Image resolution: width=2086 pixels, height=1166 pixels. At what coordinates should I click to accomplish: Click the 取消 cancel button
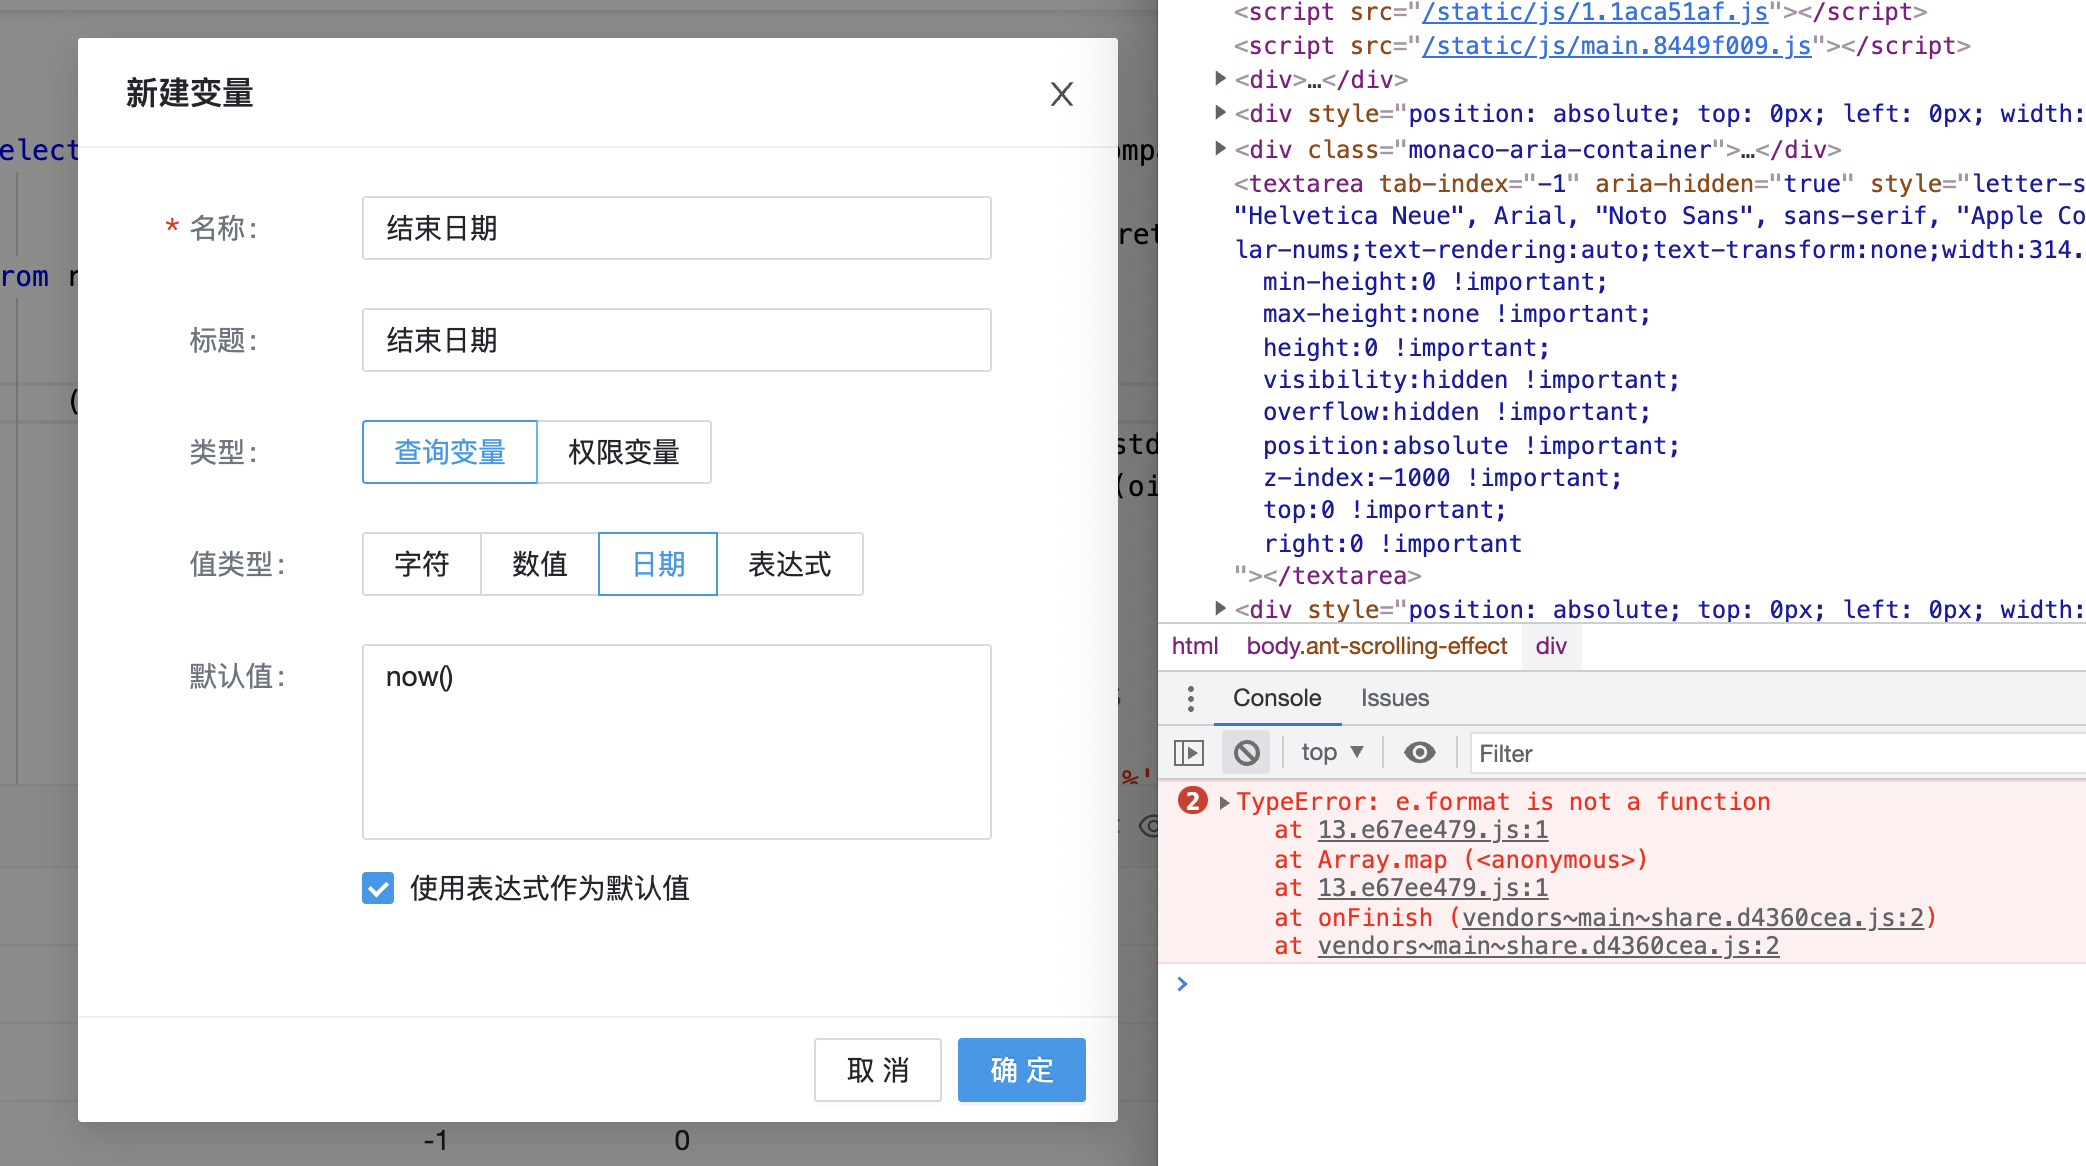(877, 1069)
